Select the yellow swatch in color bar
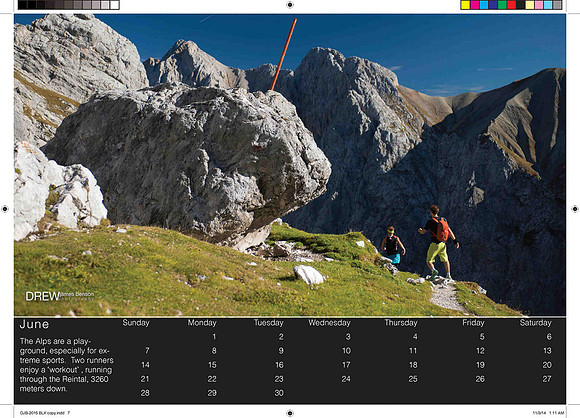Viewport: 580px width, 418px height. pyautogui.click(x=465, y=5)
